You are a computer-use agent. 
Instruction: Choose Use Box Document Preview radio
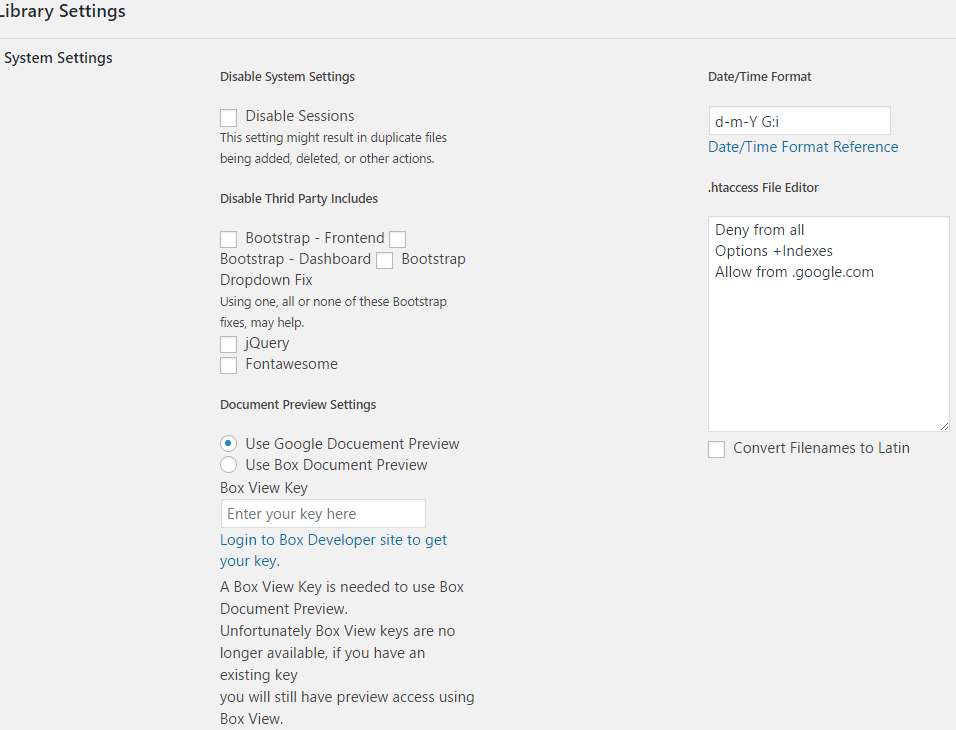click(x=229, y=465)
